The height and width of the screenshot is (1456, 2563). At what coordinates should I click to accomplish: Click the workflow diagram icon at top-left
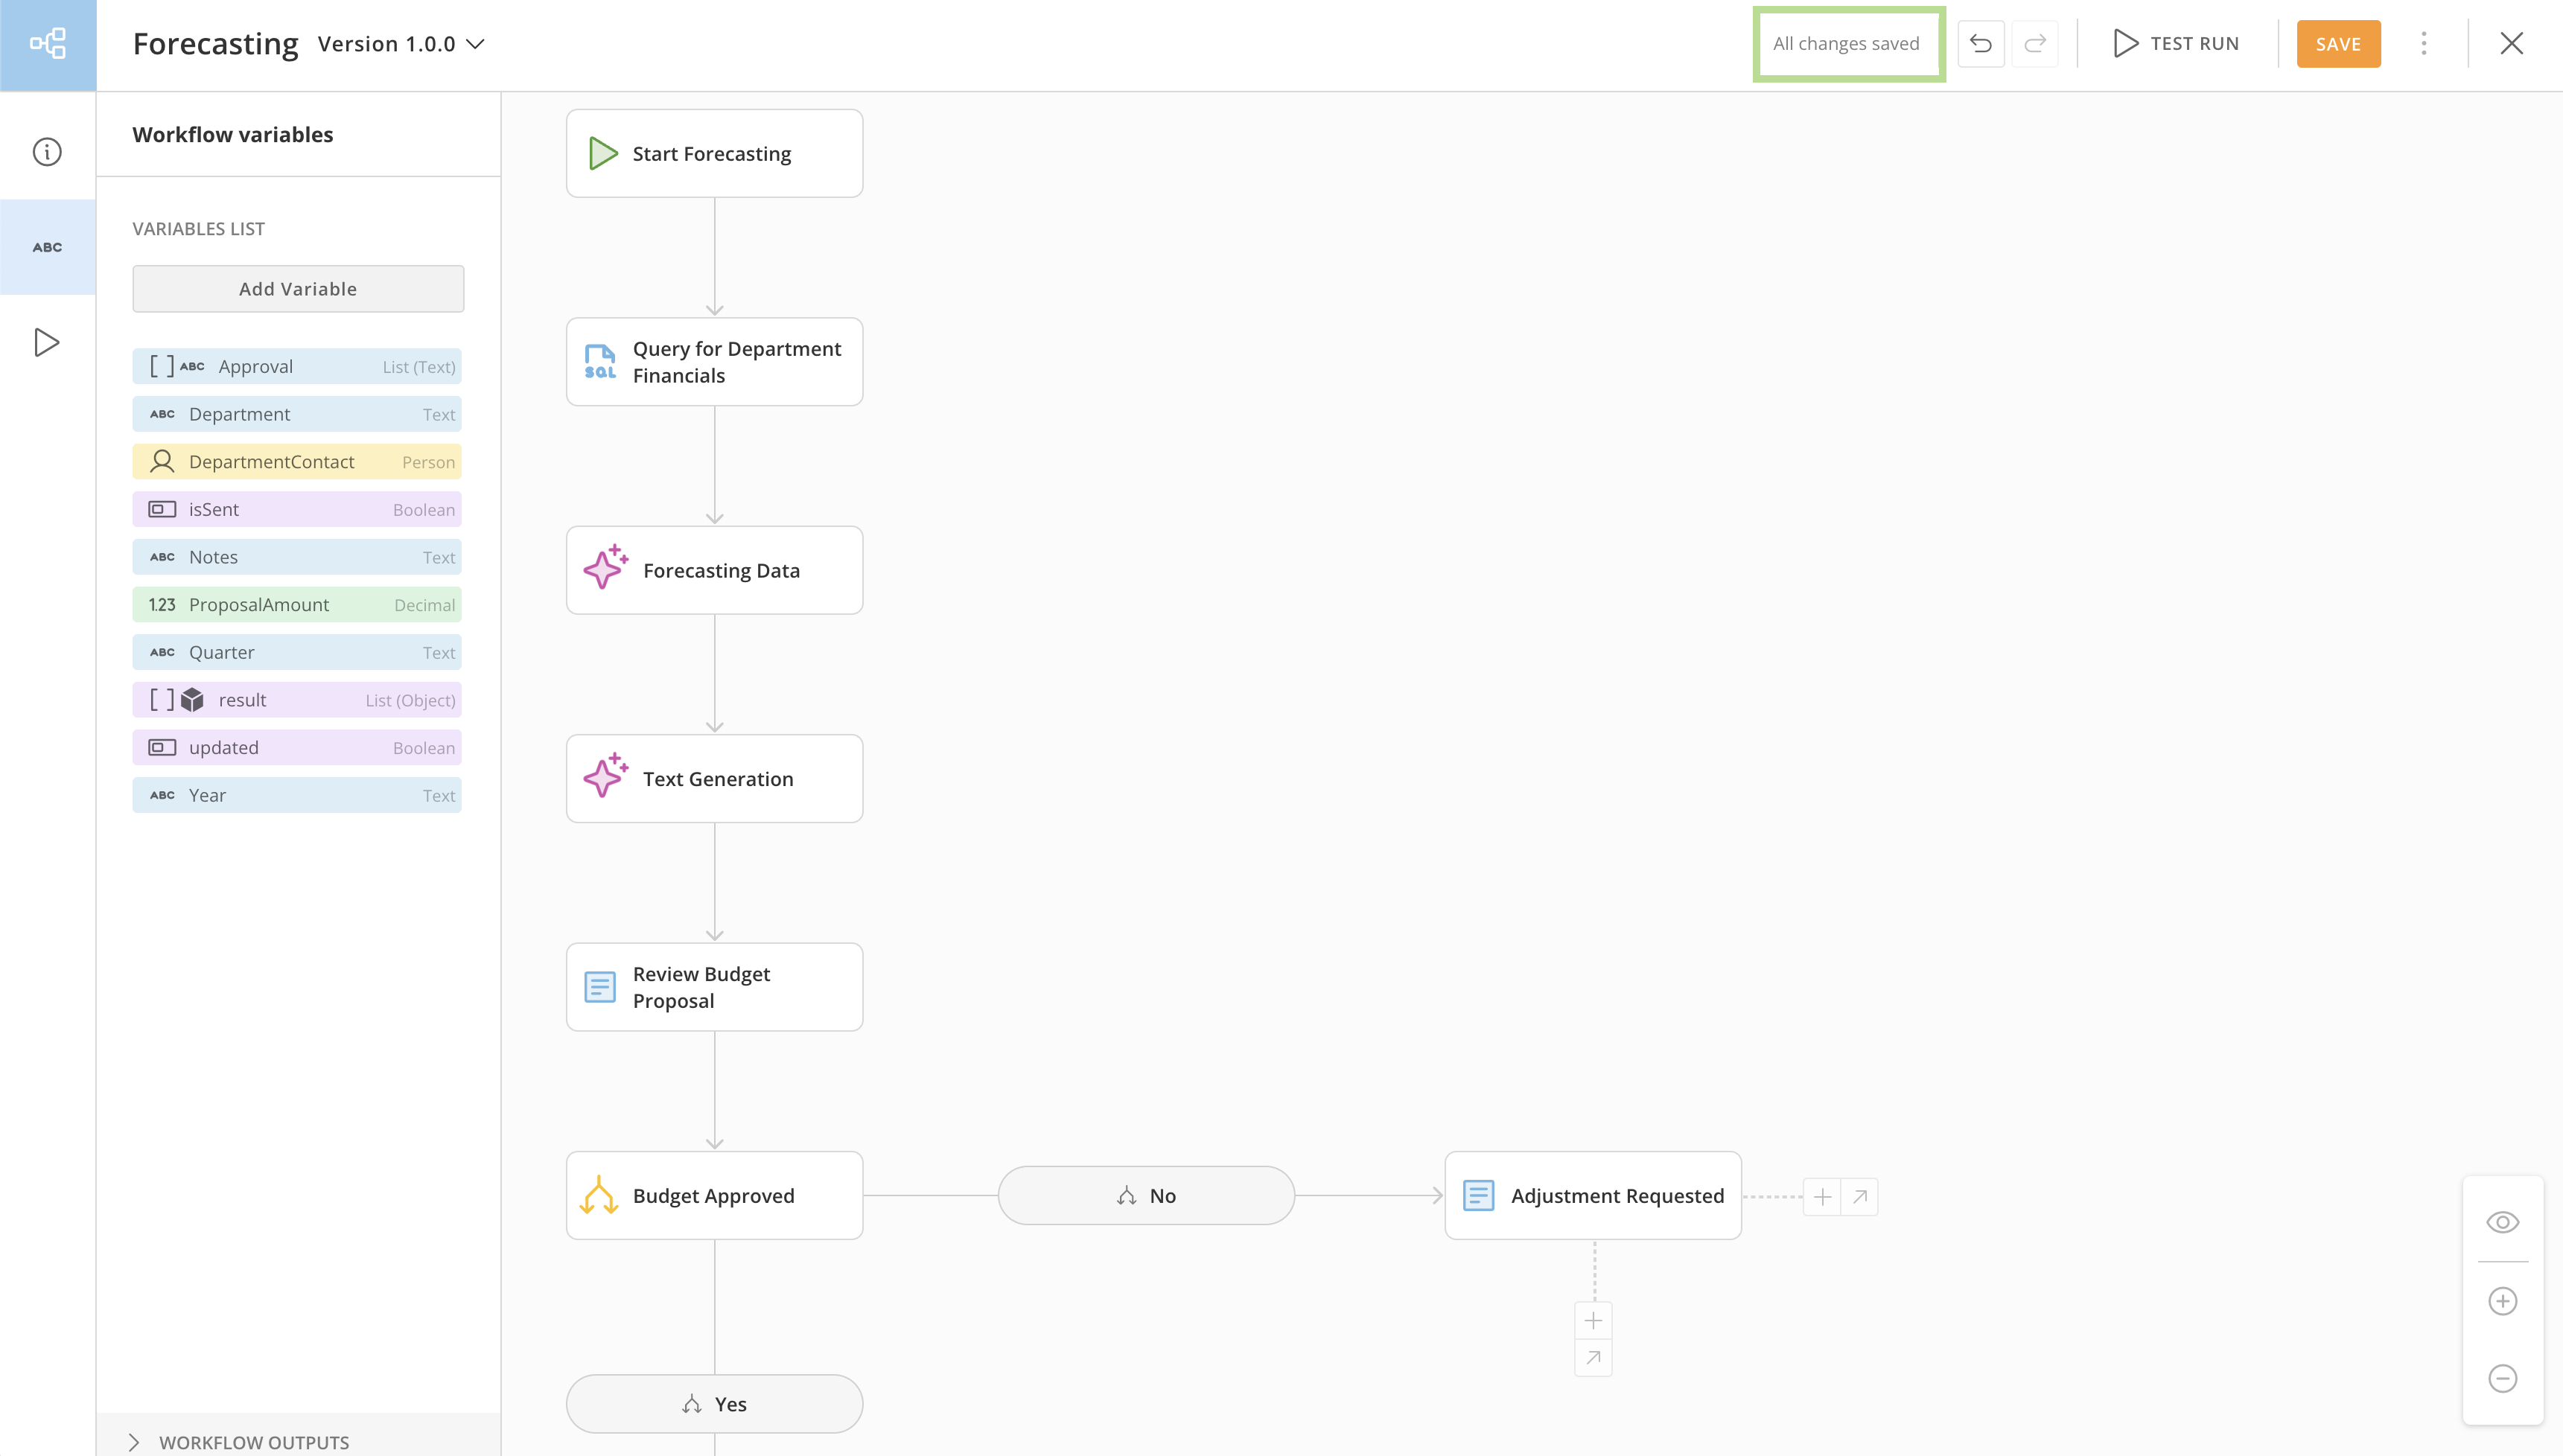pos(48,44)
